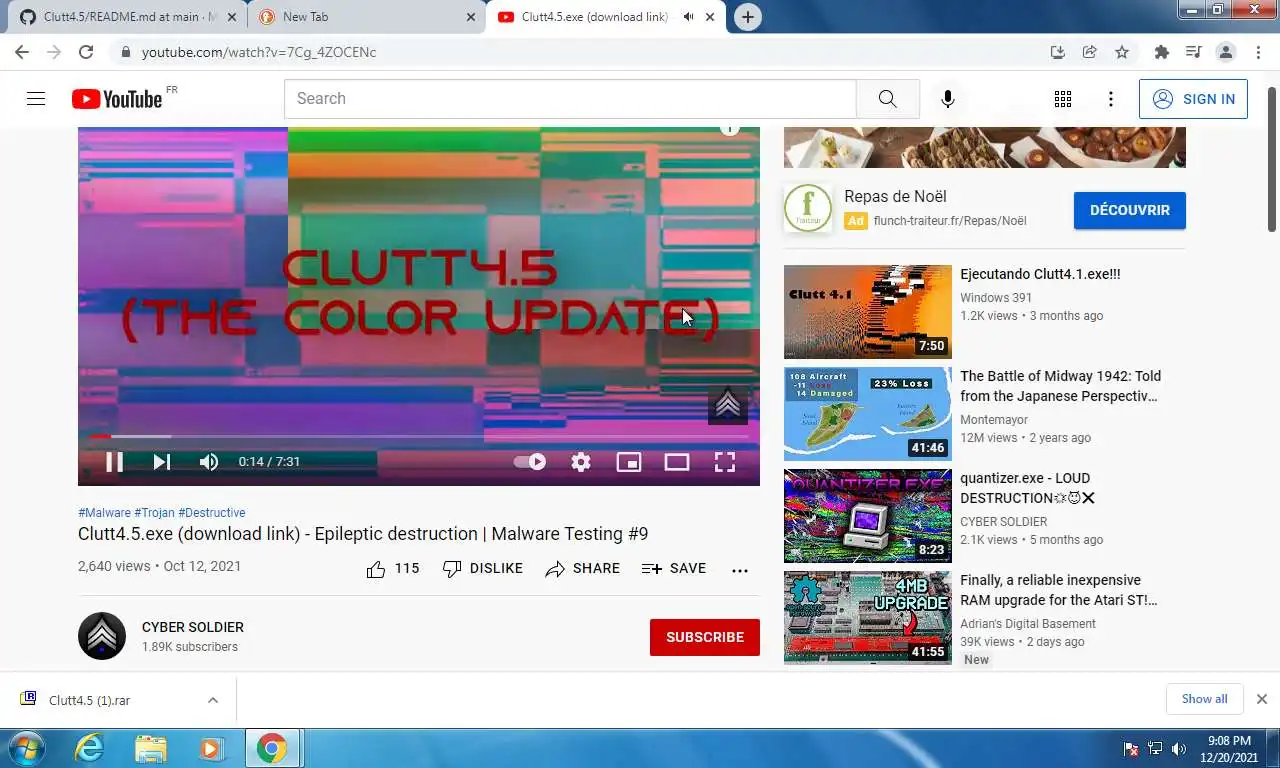Click the DISLIKE button
The image size is (1280, 768).
coord(483,569)
